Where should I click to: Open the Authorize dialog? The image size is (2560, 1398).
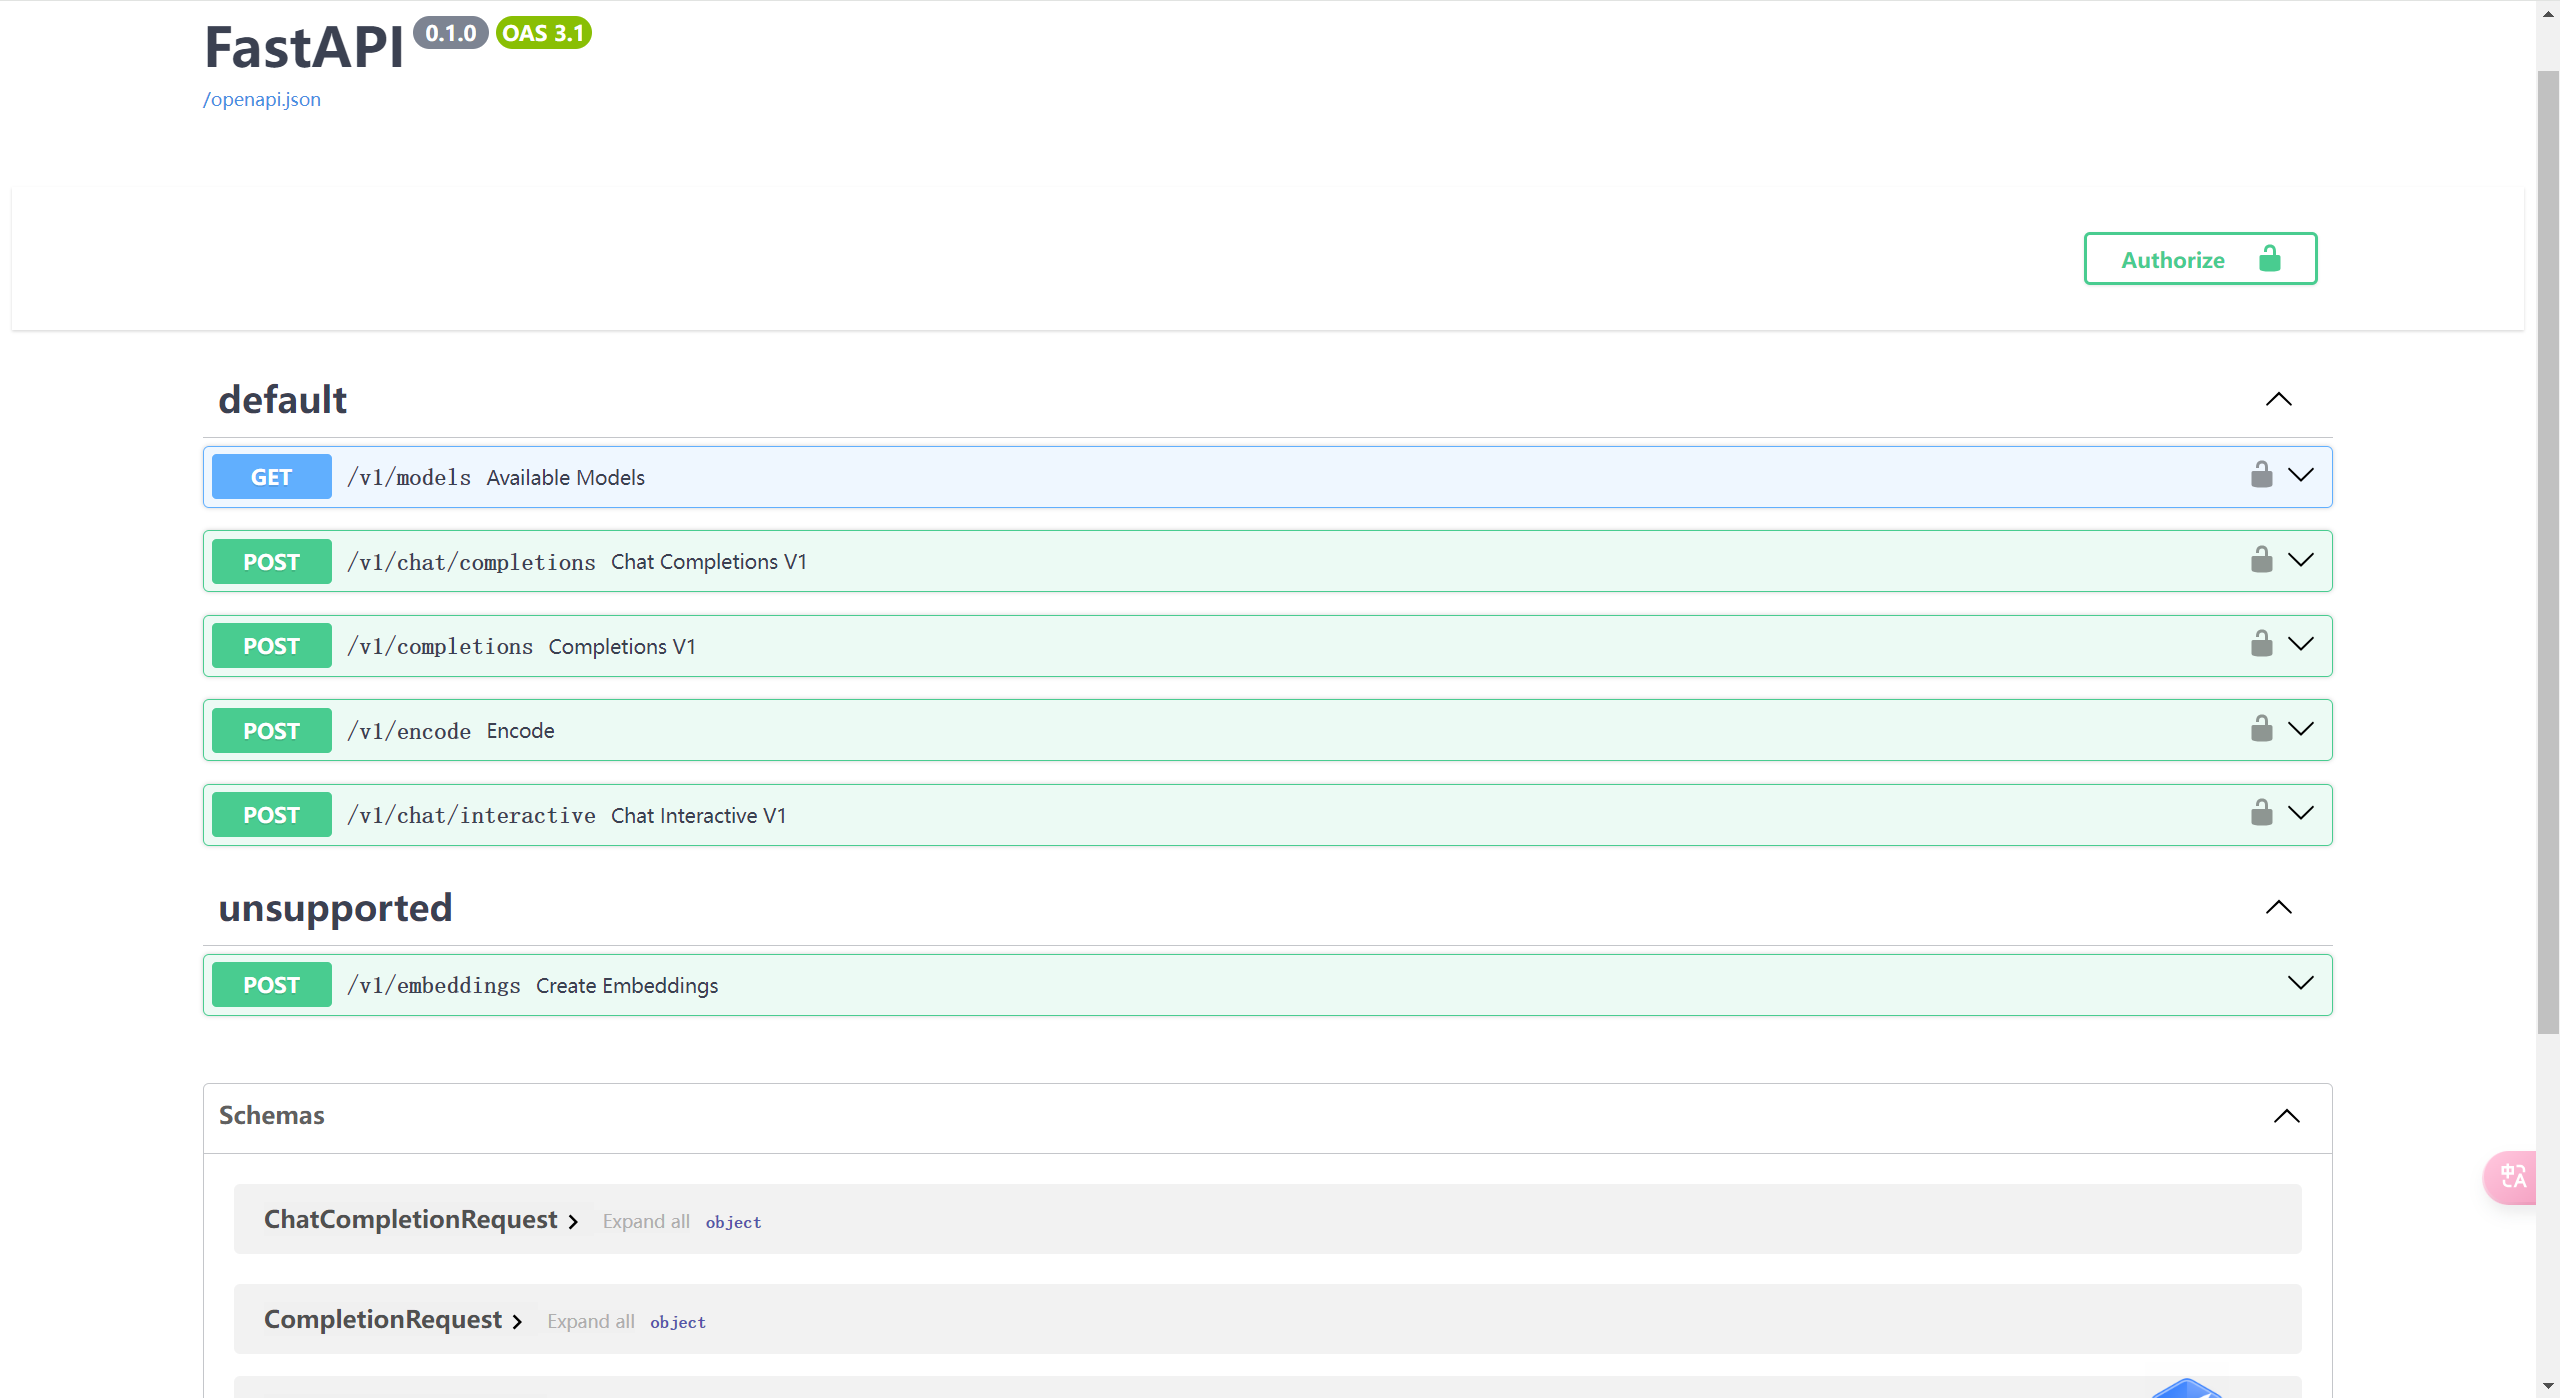2199,259
